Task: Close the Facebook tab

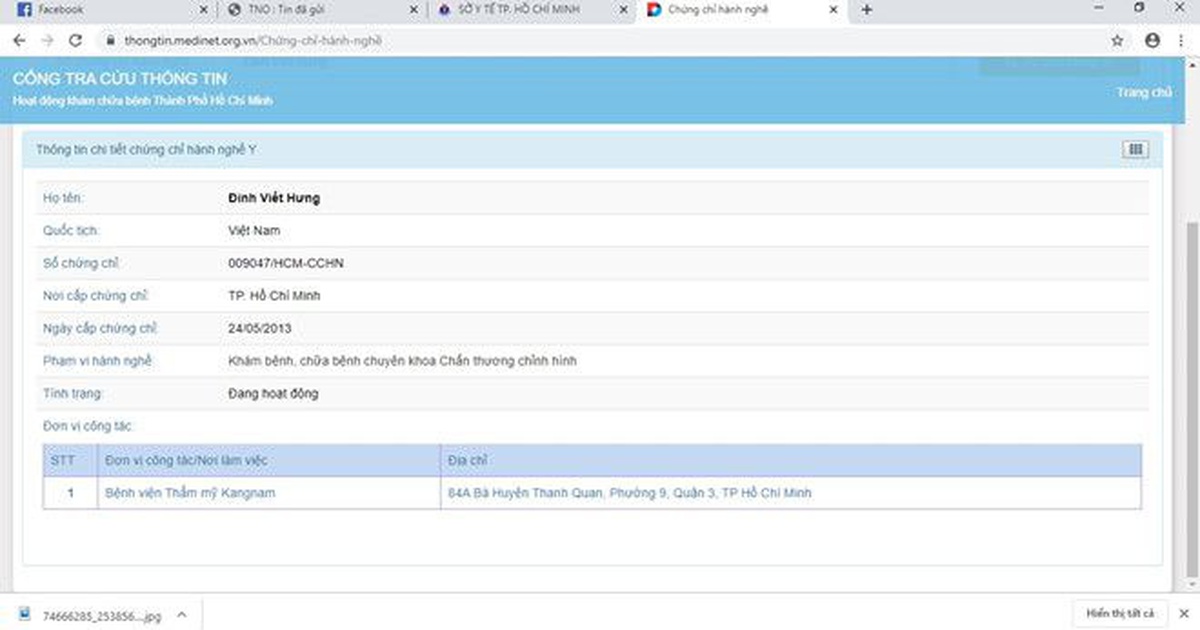Action: point(203,10)
